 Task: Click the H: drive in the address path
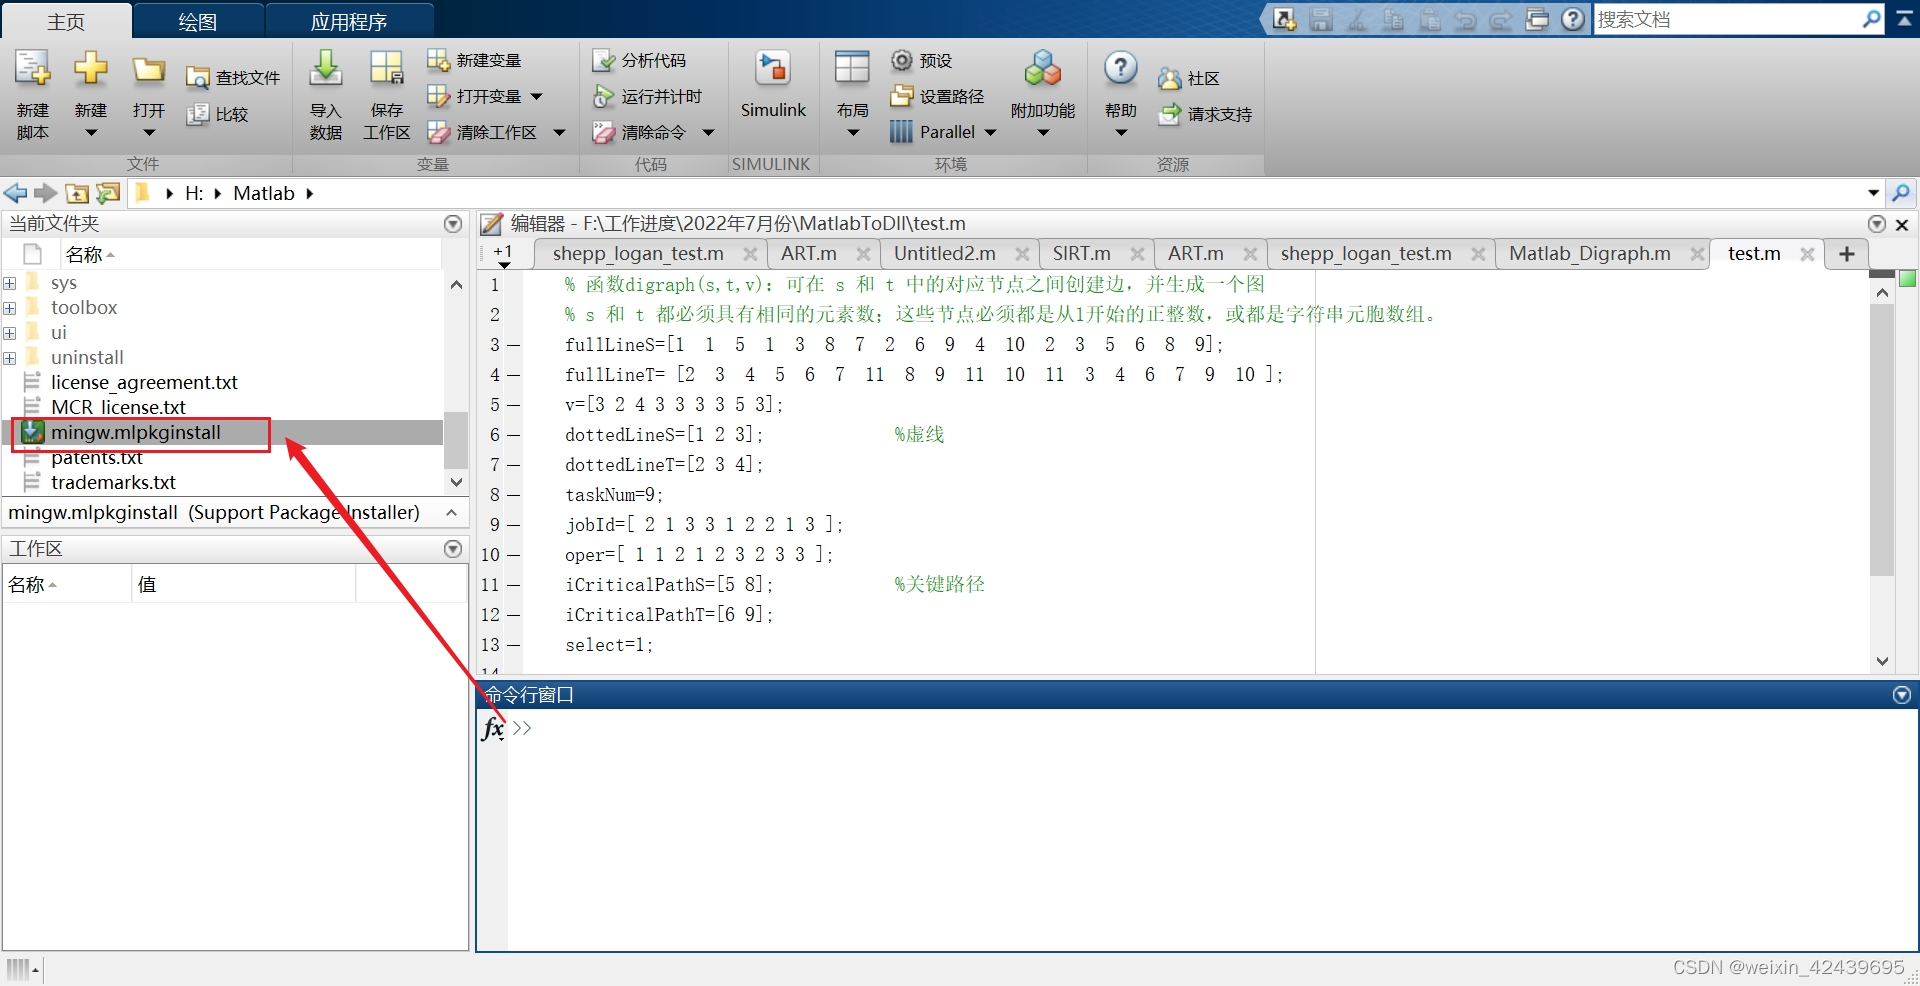pos(194,193)
